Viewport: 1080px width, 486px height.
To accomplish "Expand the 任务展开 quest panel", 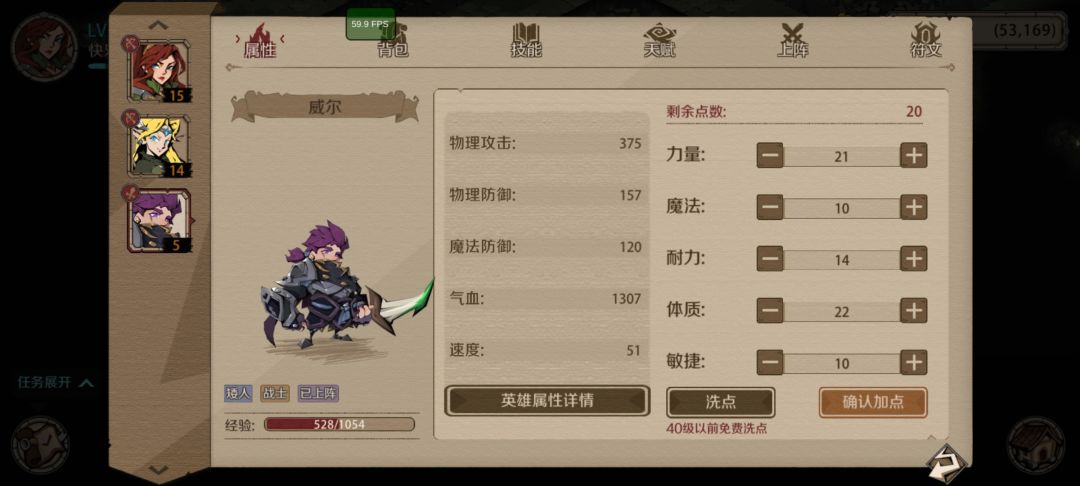I will (55, 383).
